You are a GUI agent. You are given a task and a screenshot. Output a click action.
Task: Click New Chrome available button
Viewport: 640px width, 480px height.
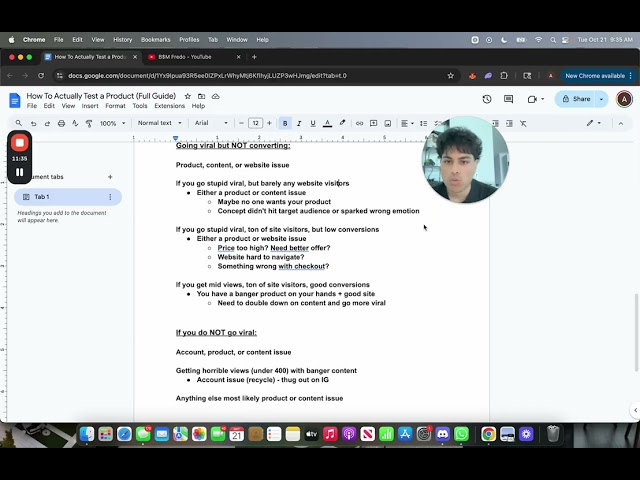pyautogui.click(x=597, y=76)
